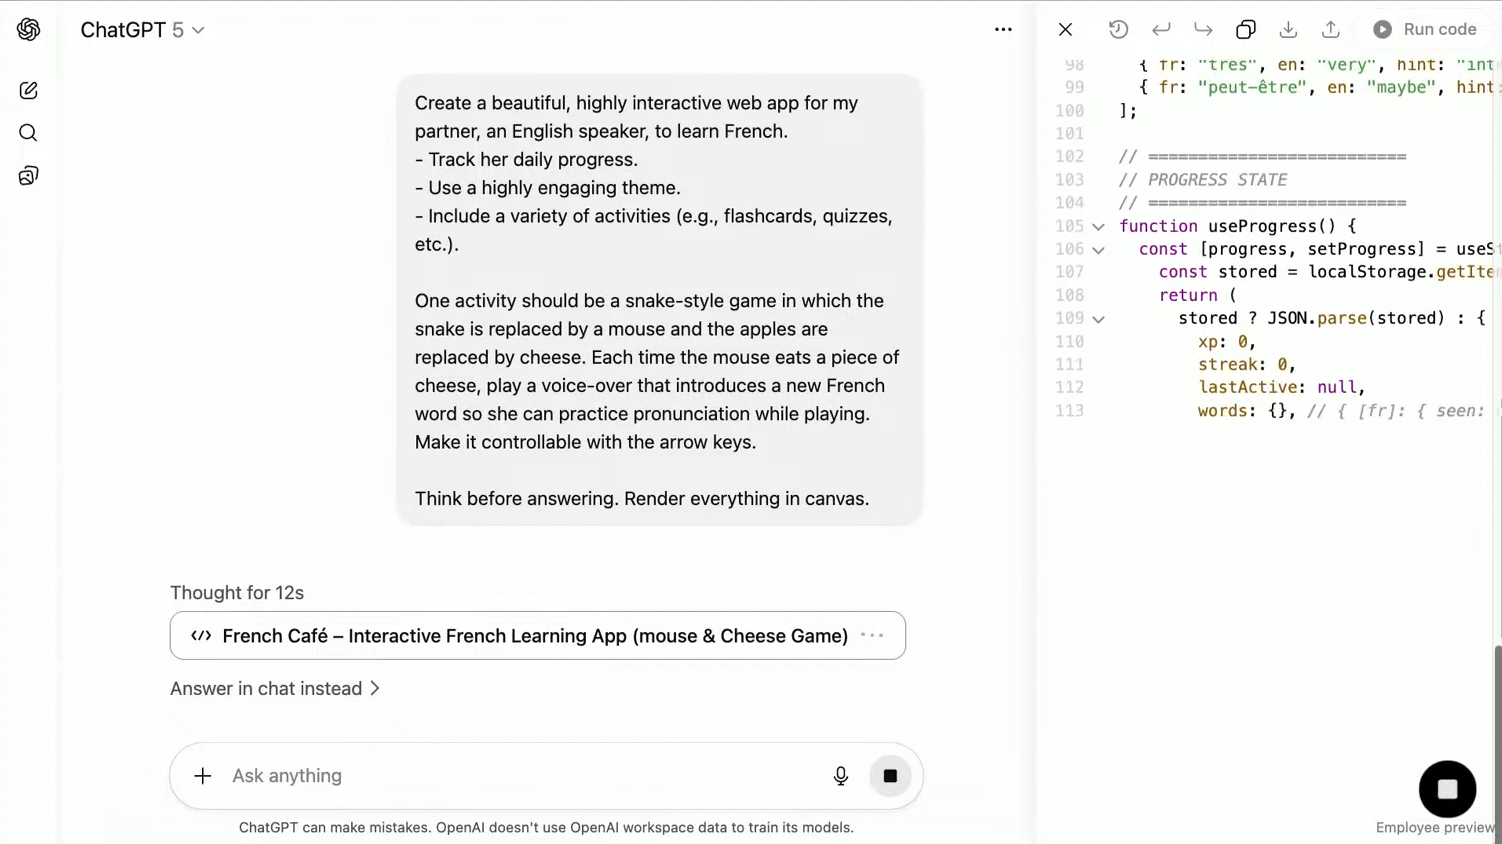
Task: Share the canvas with the upload icon
Action: pos(1330,30)
